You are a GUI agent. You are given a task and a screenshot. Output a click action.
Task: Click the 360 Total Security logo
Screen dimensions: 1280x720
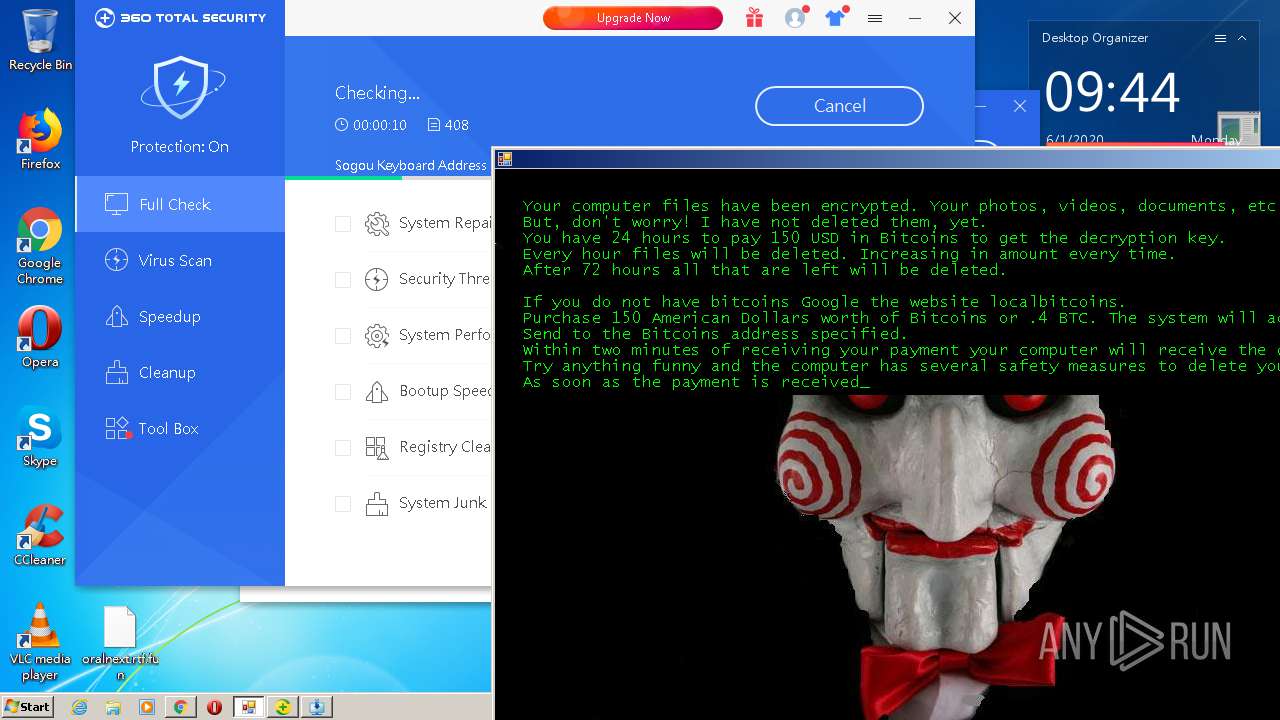pyautogui.click(x=181, y=18)
